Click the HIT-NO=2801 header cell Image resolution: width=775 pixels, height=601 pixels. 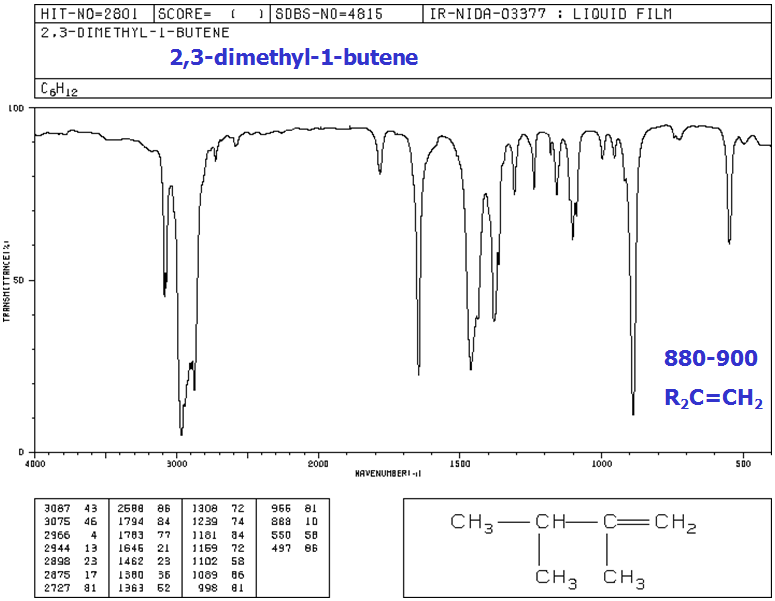point(94,15)
